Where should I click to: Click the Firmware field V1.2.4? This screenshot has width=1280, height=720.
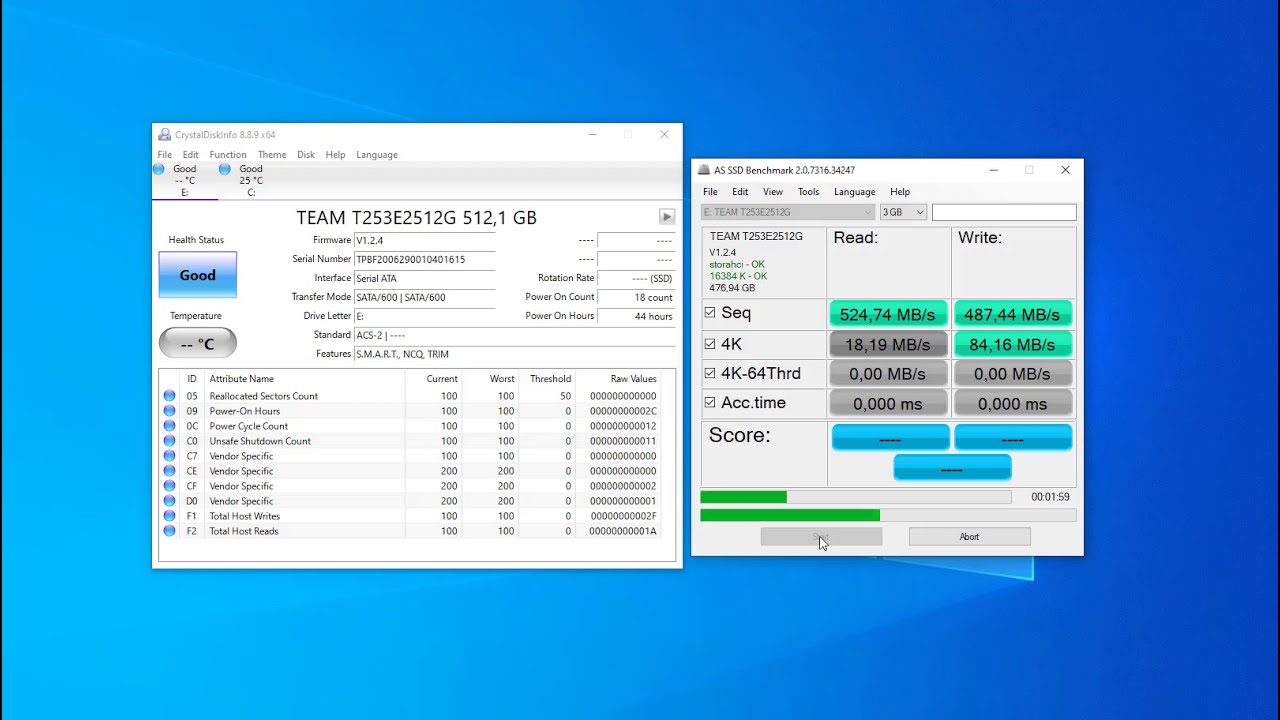point(425,240)
